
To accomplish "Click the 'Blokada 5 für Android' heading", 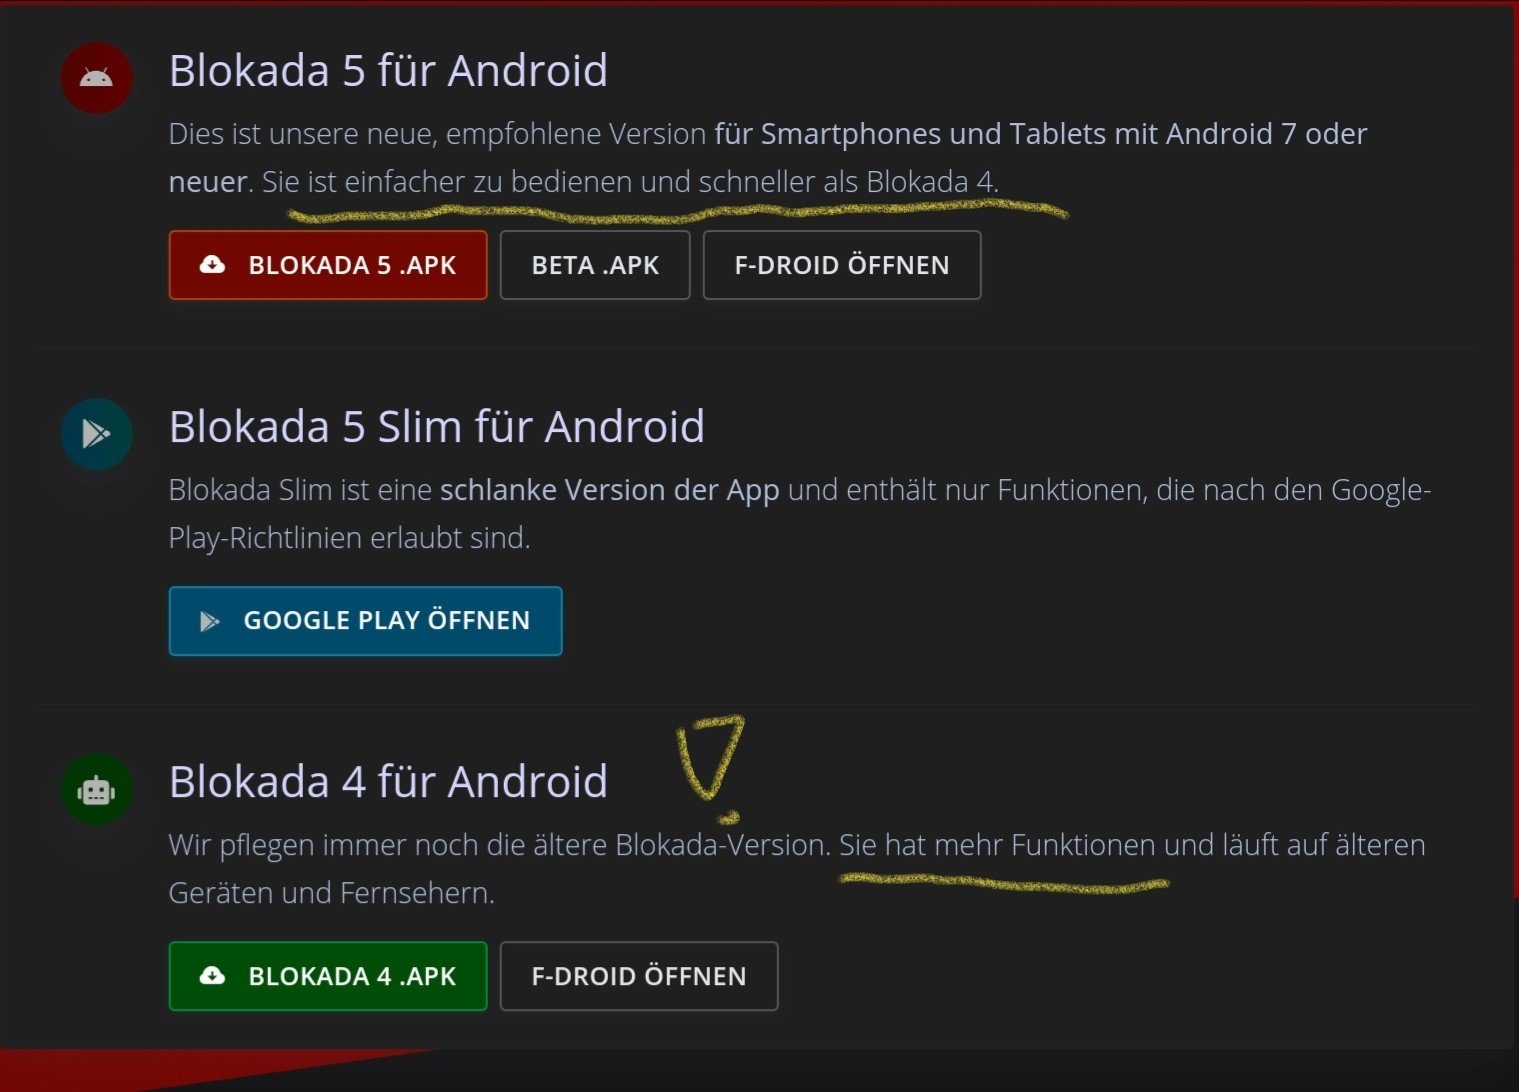I will point(388,71).
